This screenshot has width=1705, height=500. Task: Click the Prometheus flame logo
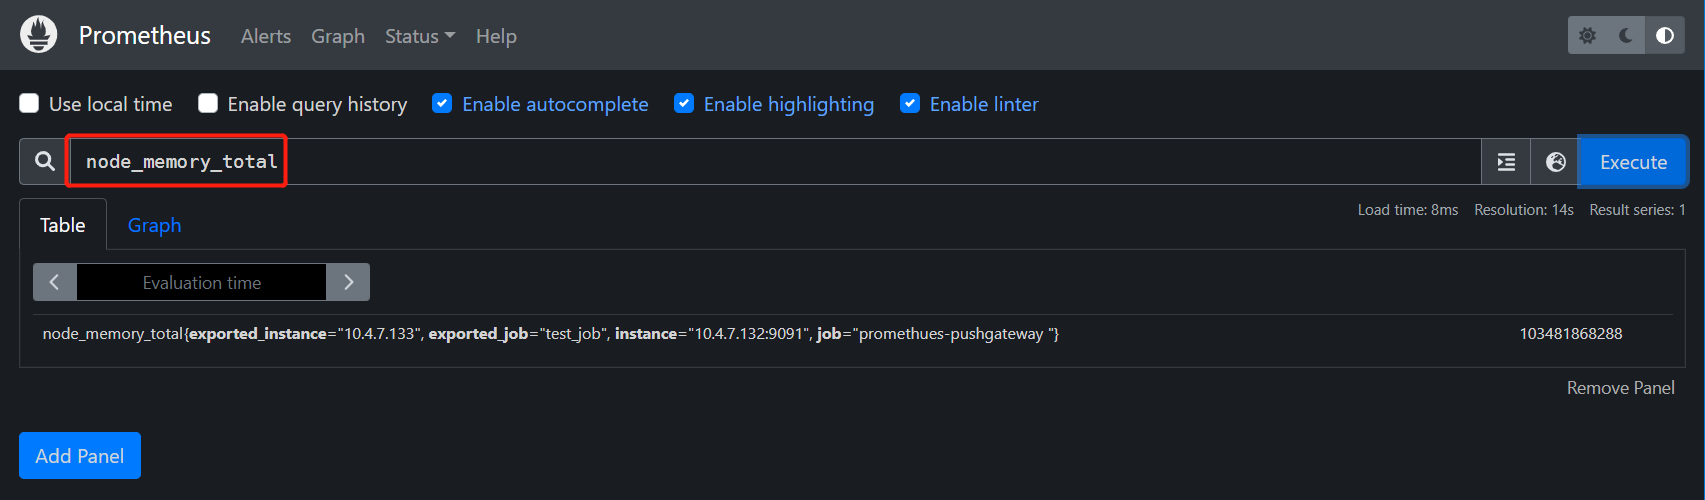(39, 35)
